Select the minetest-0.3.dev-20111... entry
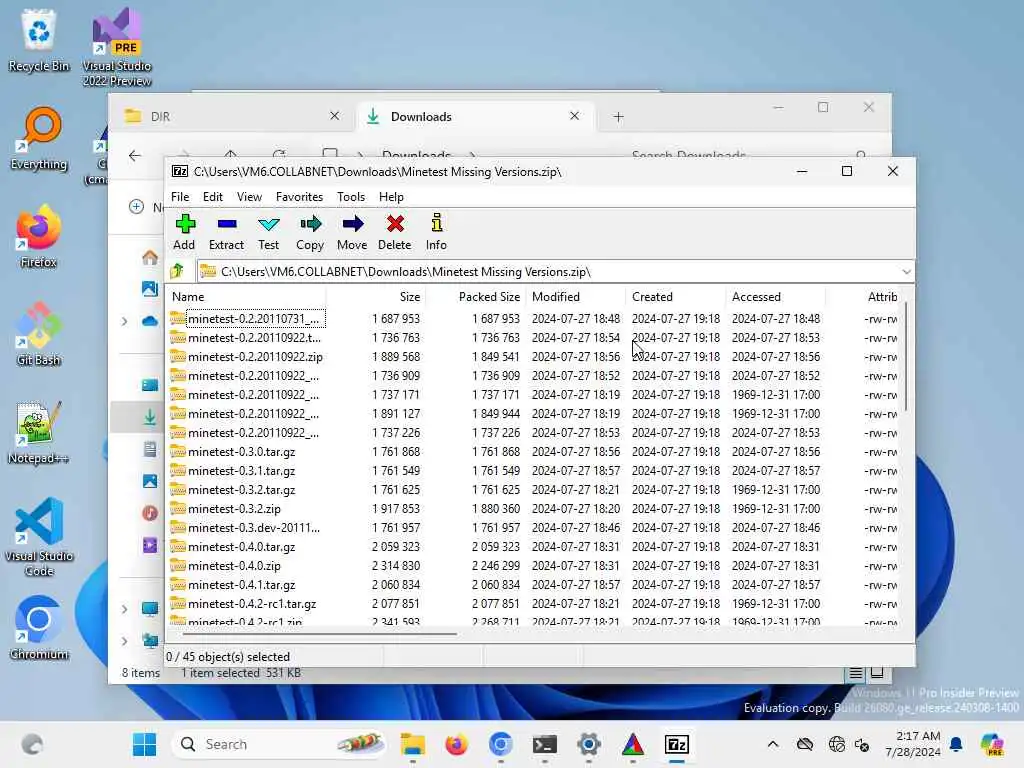1024x768 pixels. click(x=534, y=527)
